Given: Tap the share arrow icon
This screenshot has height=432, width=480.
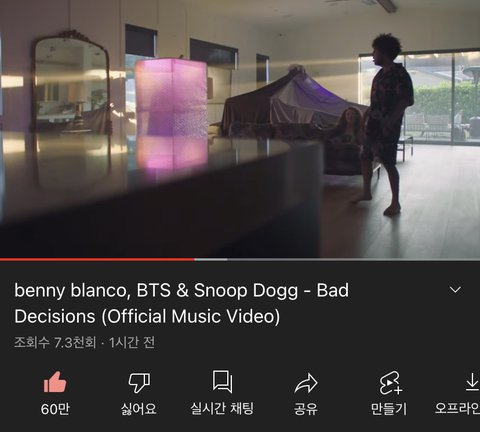Looking at the screenshot, I should pos(306,383).
